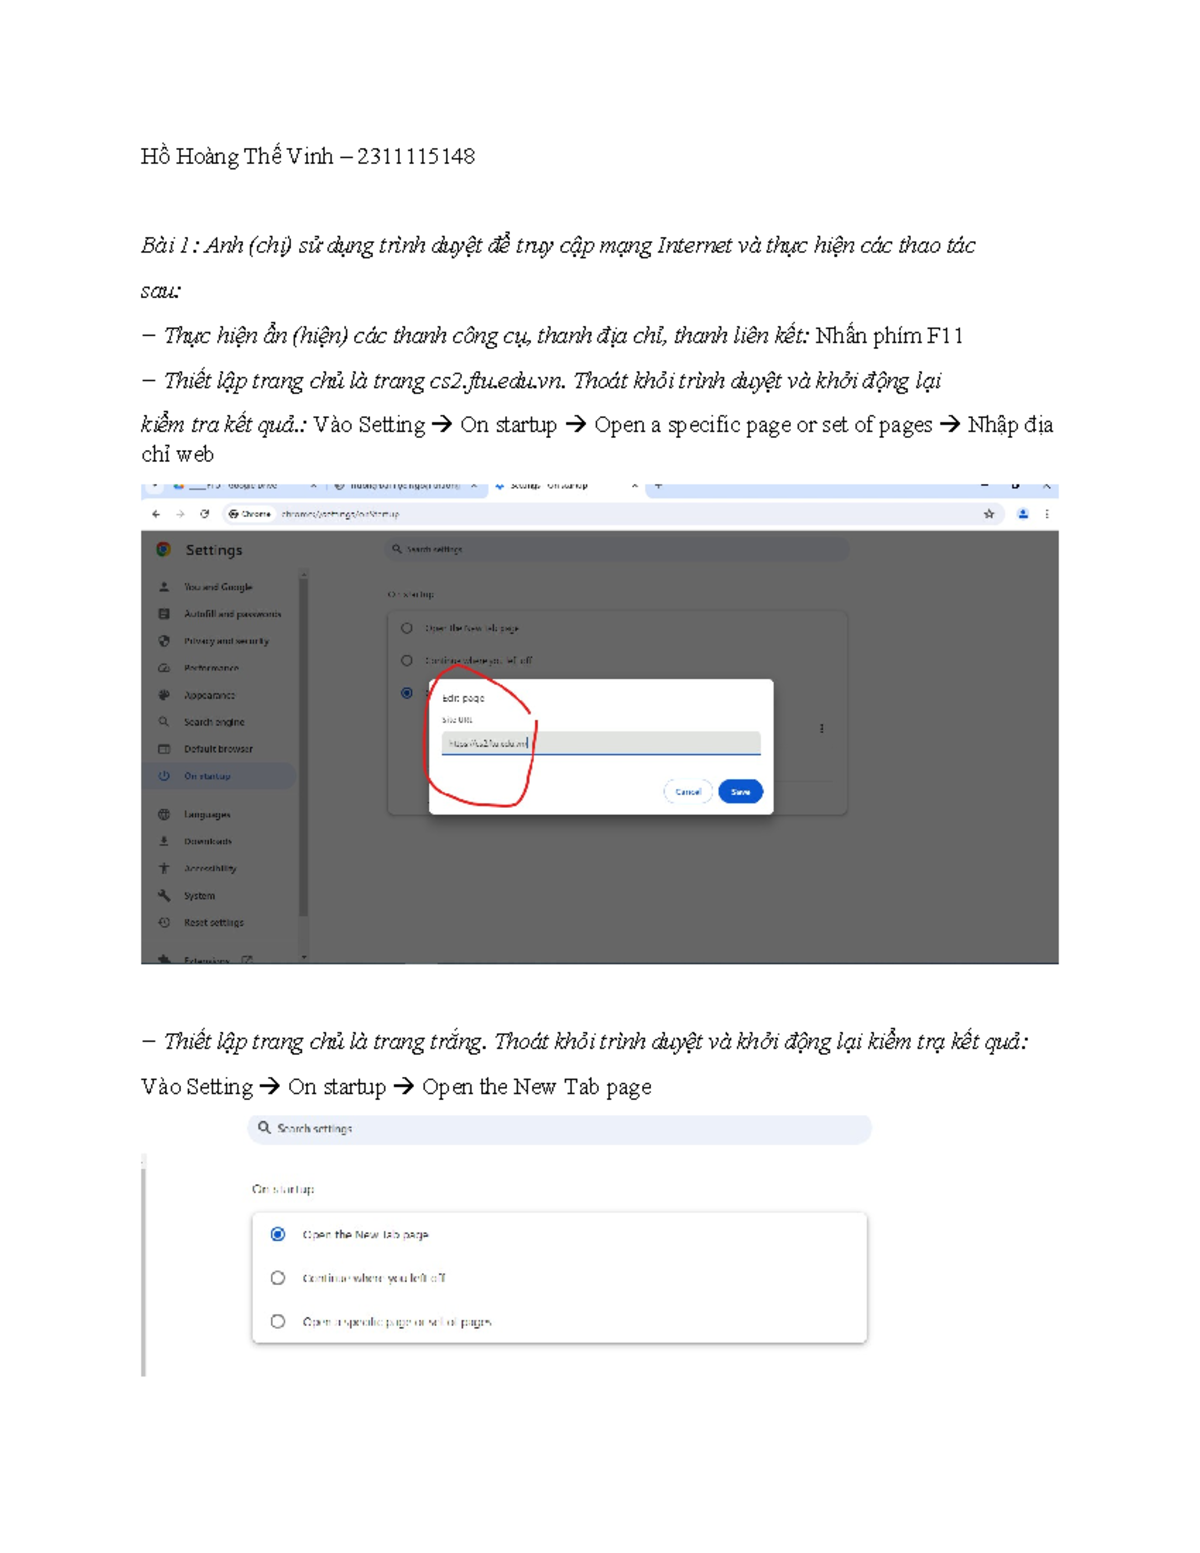Viewport: 1200px width, 1553px height.
Task: Reload the page with the refresh icon
Action: coord(204,514)
